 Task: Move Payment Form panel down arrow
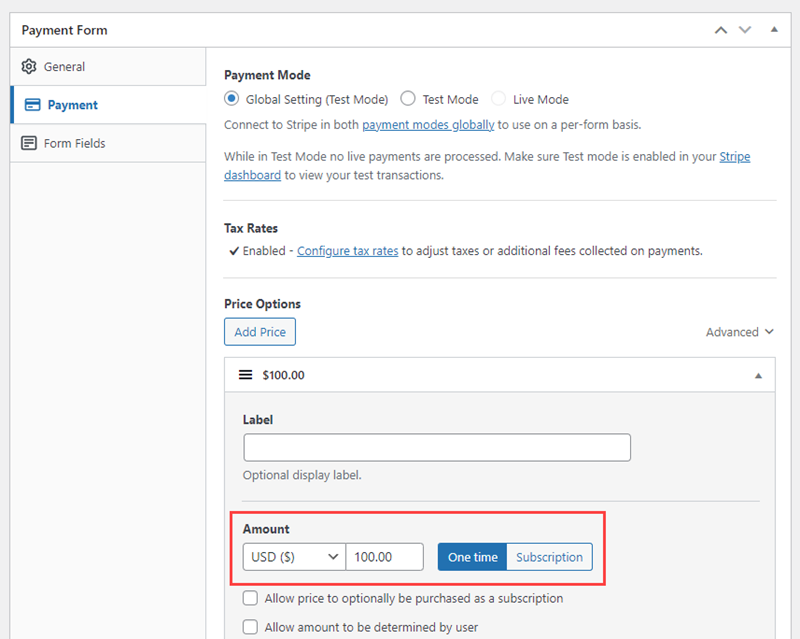click(x=745, y=30)
